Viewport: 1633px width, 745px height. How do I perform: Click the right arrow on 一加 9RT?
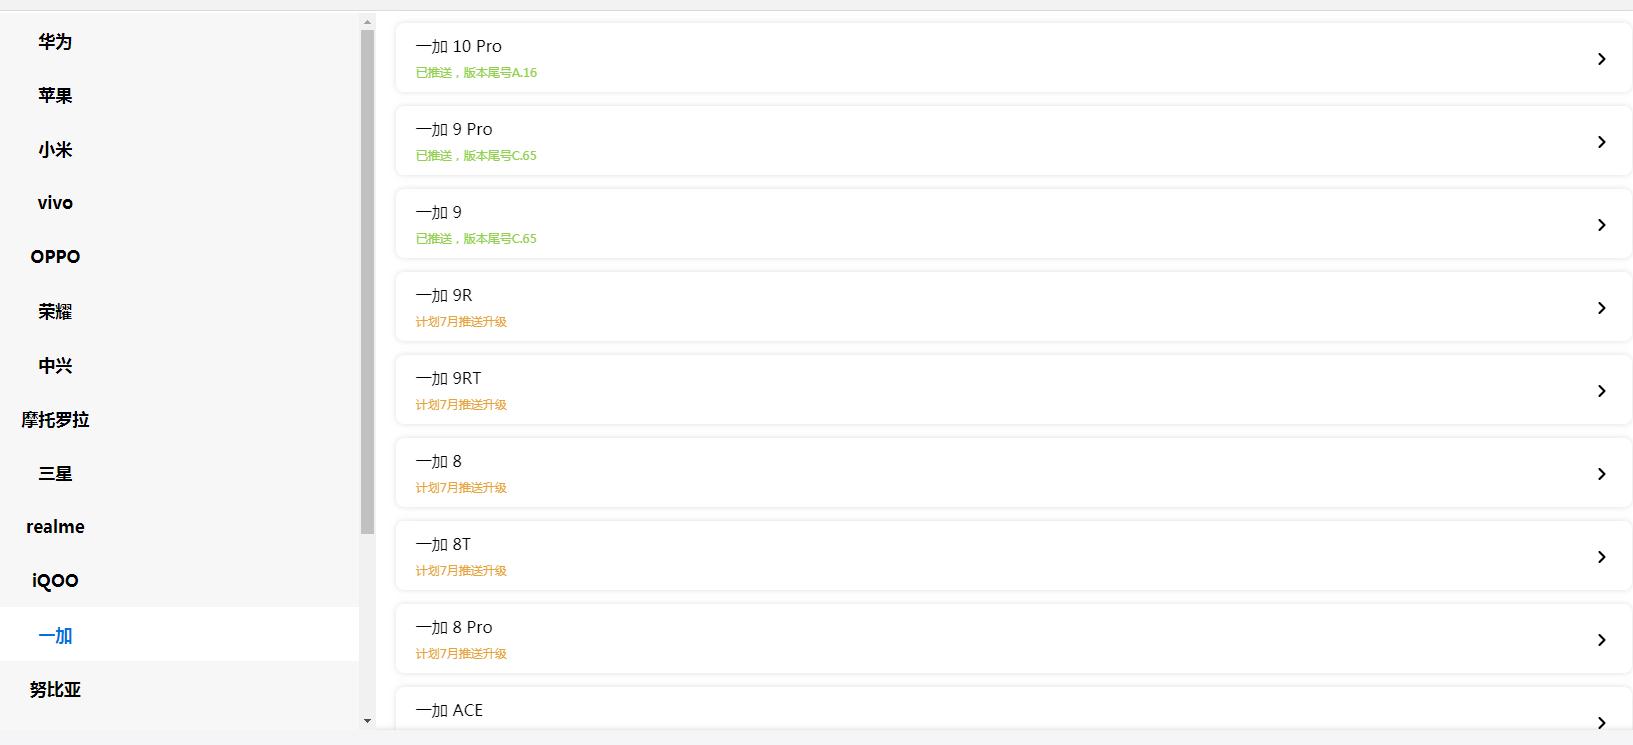(x=1601, y=391)
